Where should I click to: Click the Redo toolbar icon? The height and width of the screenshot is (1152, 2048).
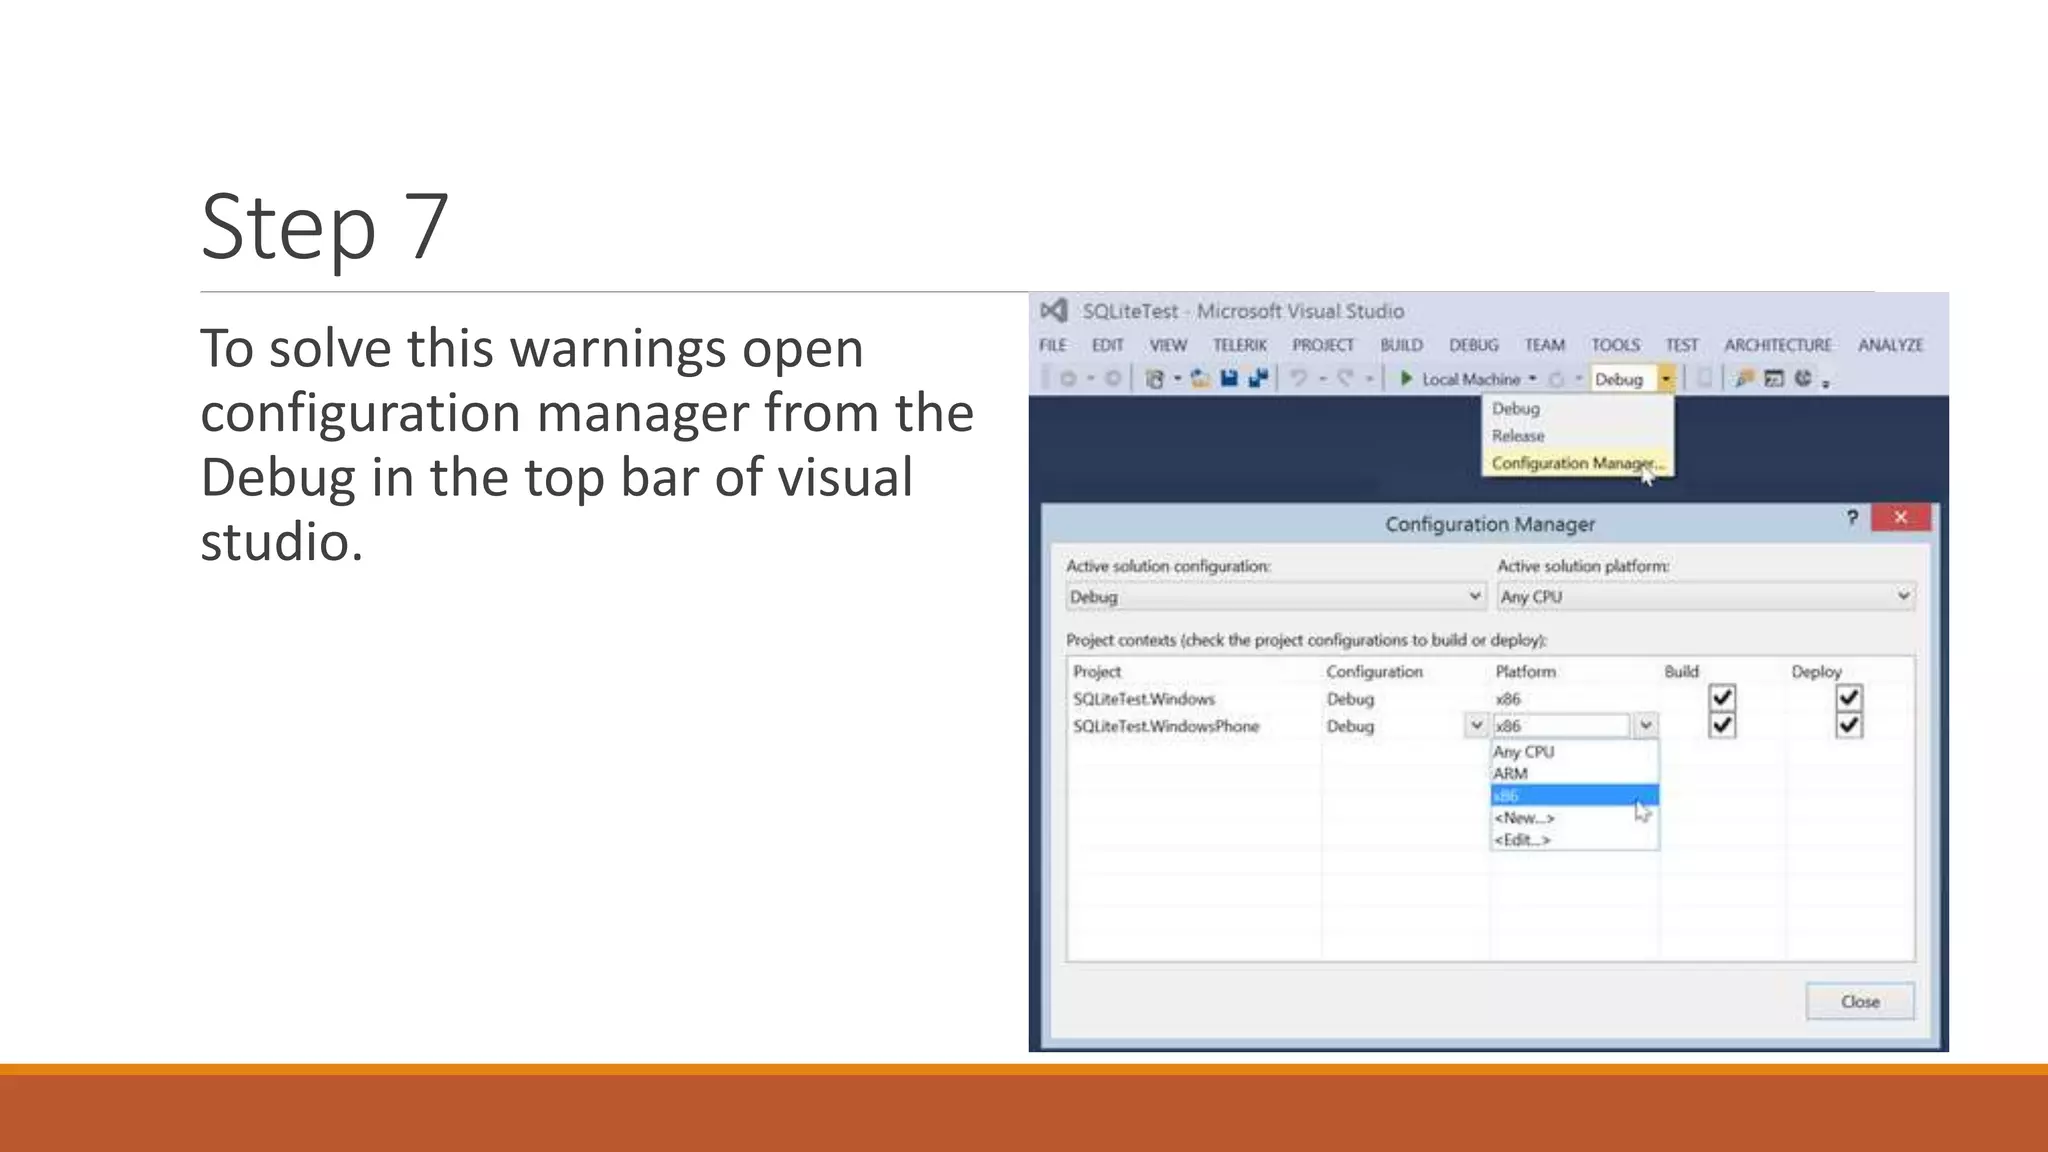coord(1346,378)
